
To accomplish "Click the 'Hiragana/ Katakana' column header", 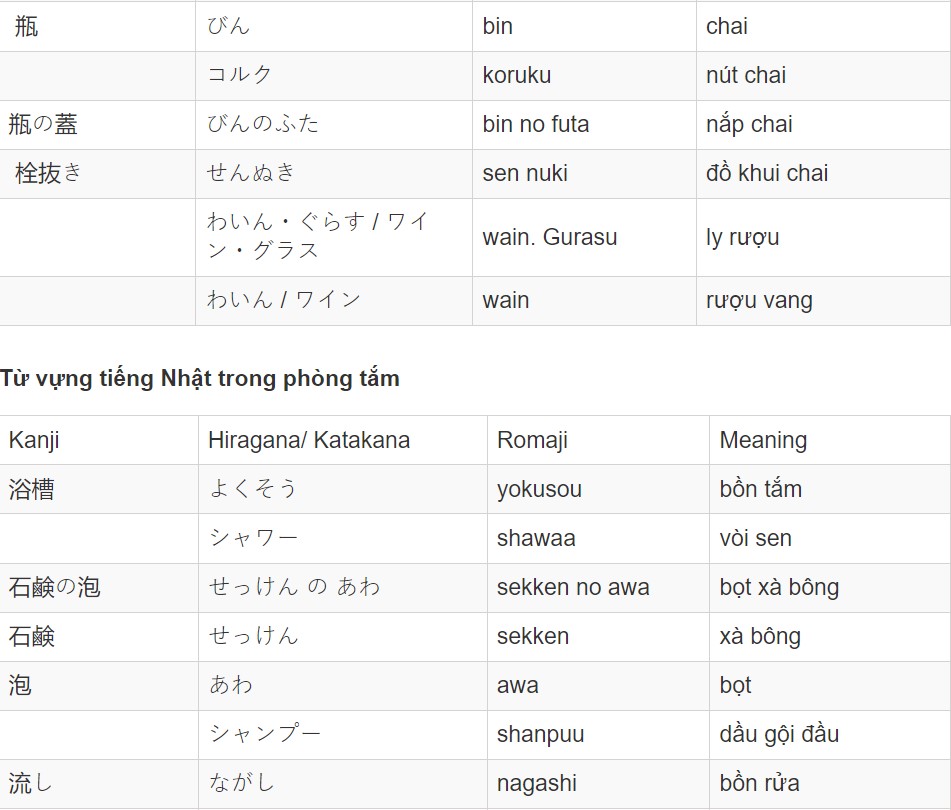I will point(343,441).
